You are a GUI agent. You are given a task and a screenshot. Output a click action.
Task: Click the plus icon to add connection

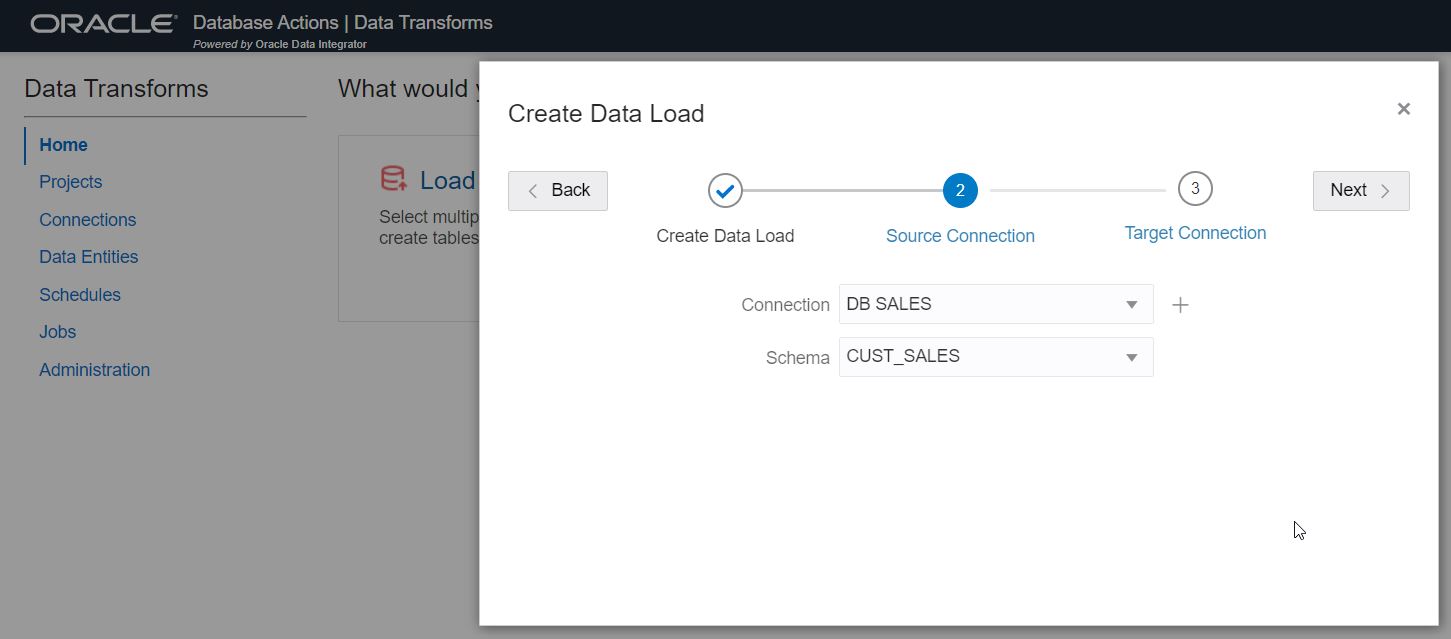point(1180,305)
